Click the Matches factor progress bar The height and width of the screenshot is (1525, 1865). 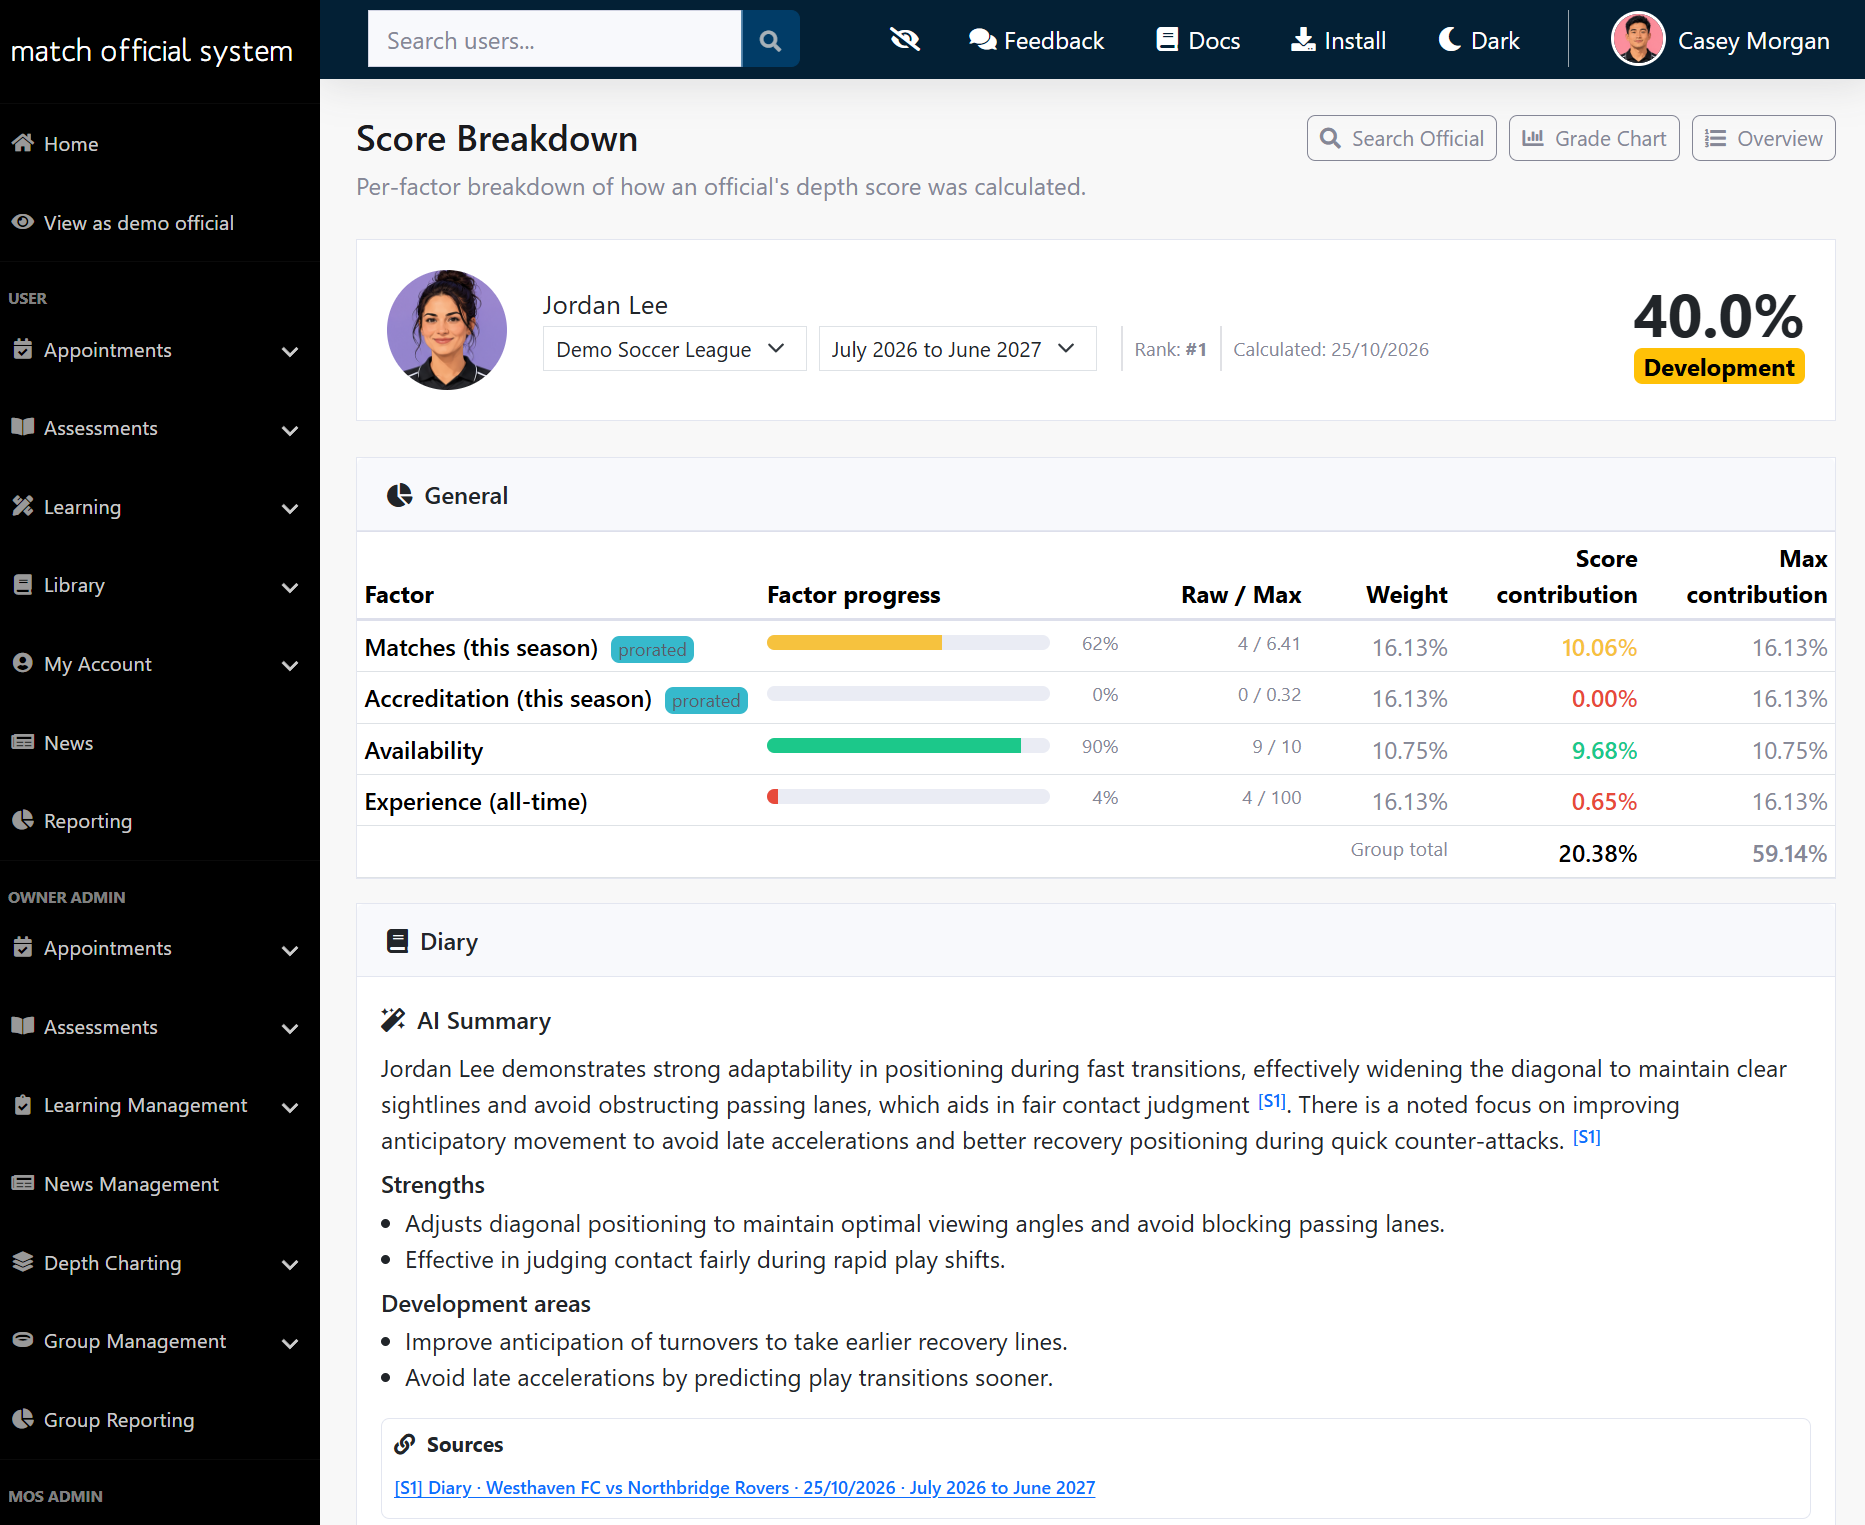pyautogui.click(x=908, y=643)
